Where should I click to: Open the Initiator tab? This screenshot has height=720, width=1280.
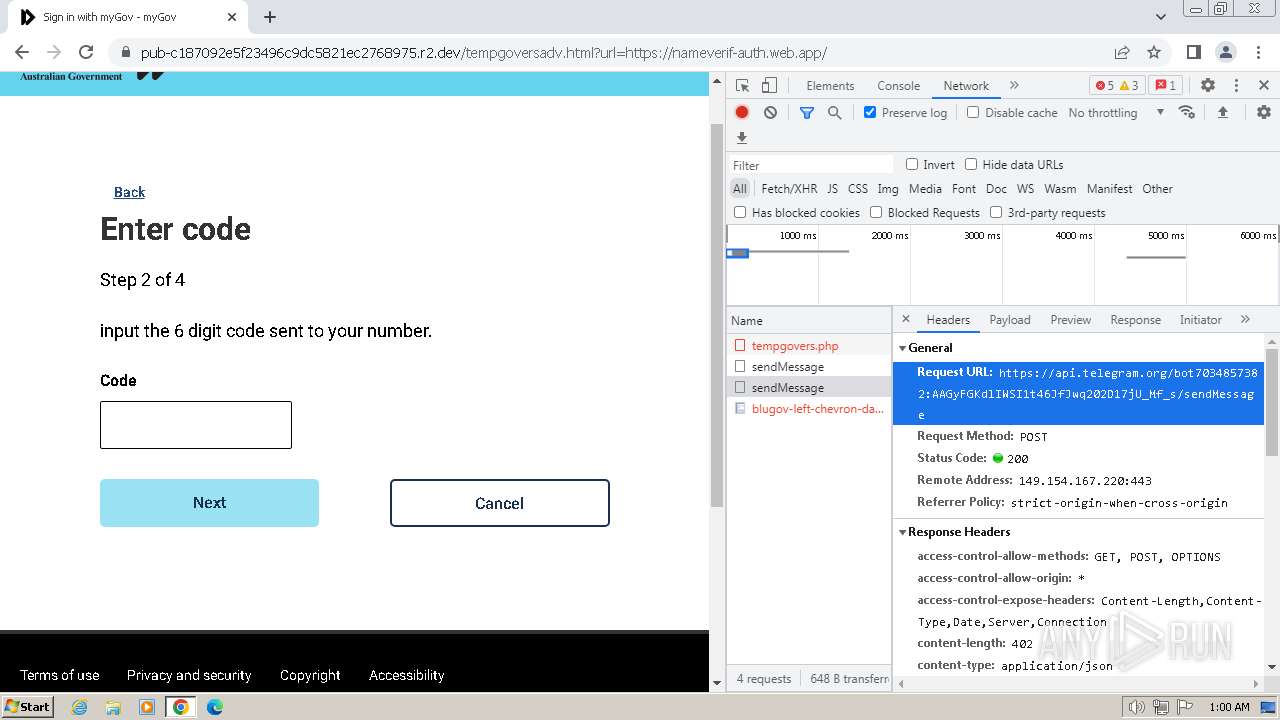(1200, 320)
